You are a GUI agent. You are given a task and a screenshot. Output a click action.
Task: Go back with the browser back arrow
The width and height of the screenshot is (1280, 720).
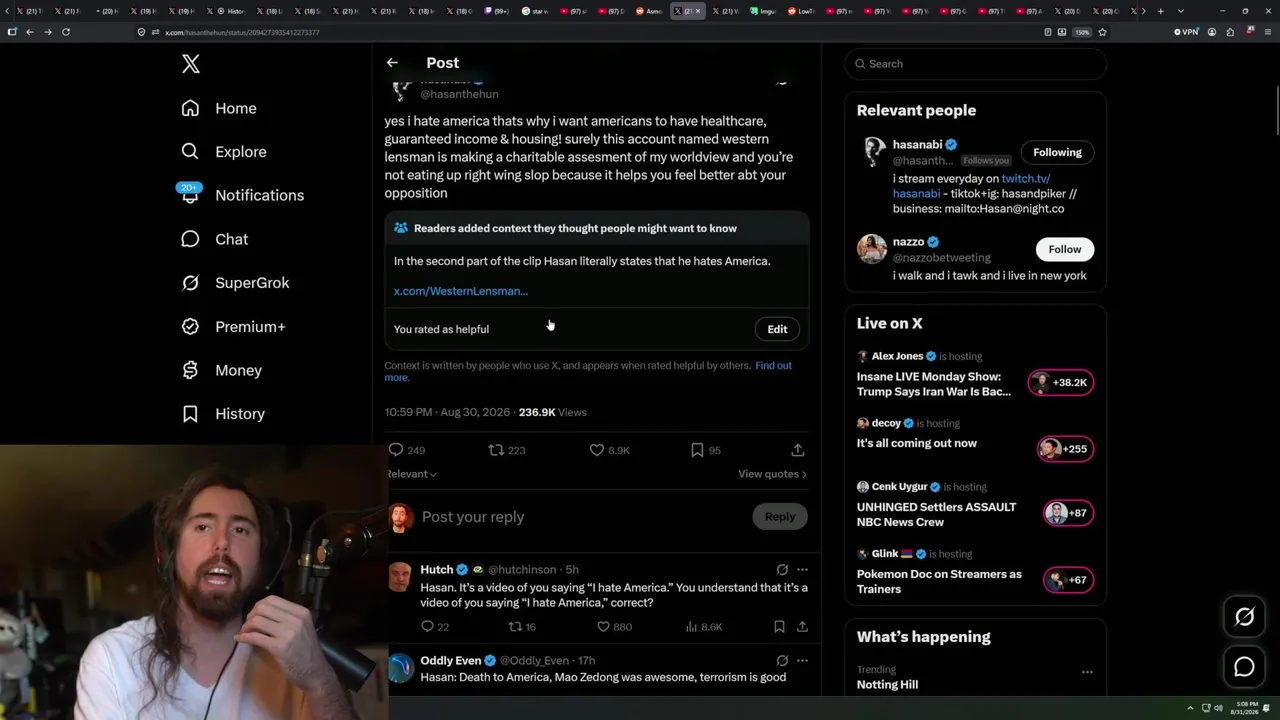point(30,32)
